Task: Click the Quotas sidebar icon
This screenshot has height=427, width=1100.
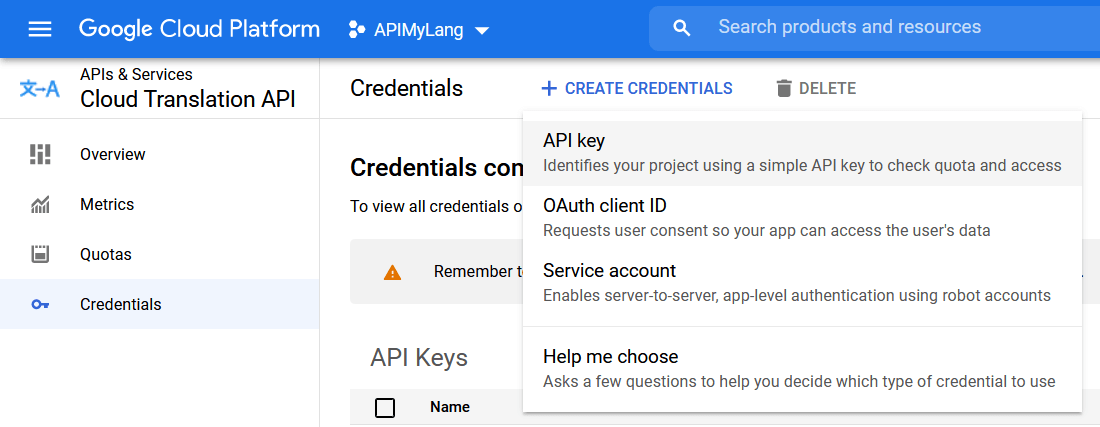Action: pyautogui.click(x=41, y=254)
